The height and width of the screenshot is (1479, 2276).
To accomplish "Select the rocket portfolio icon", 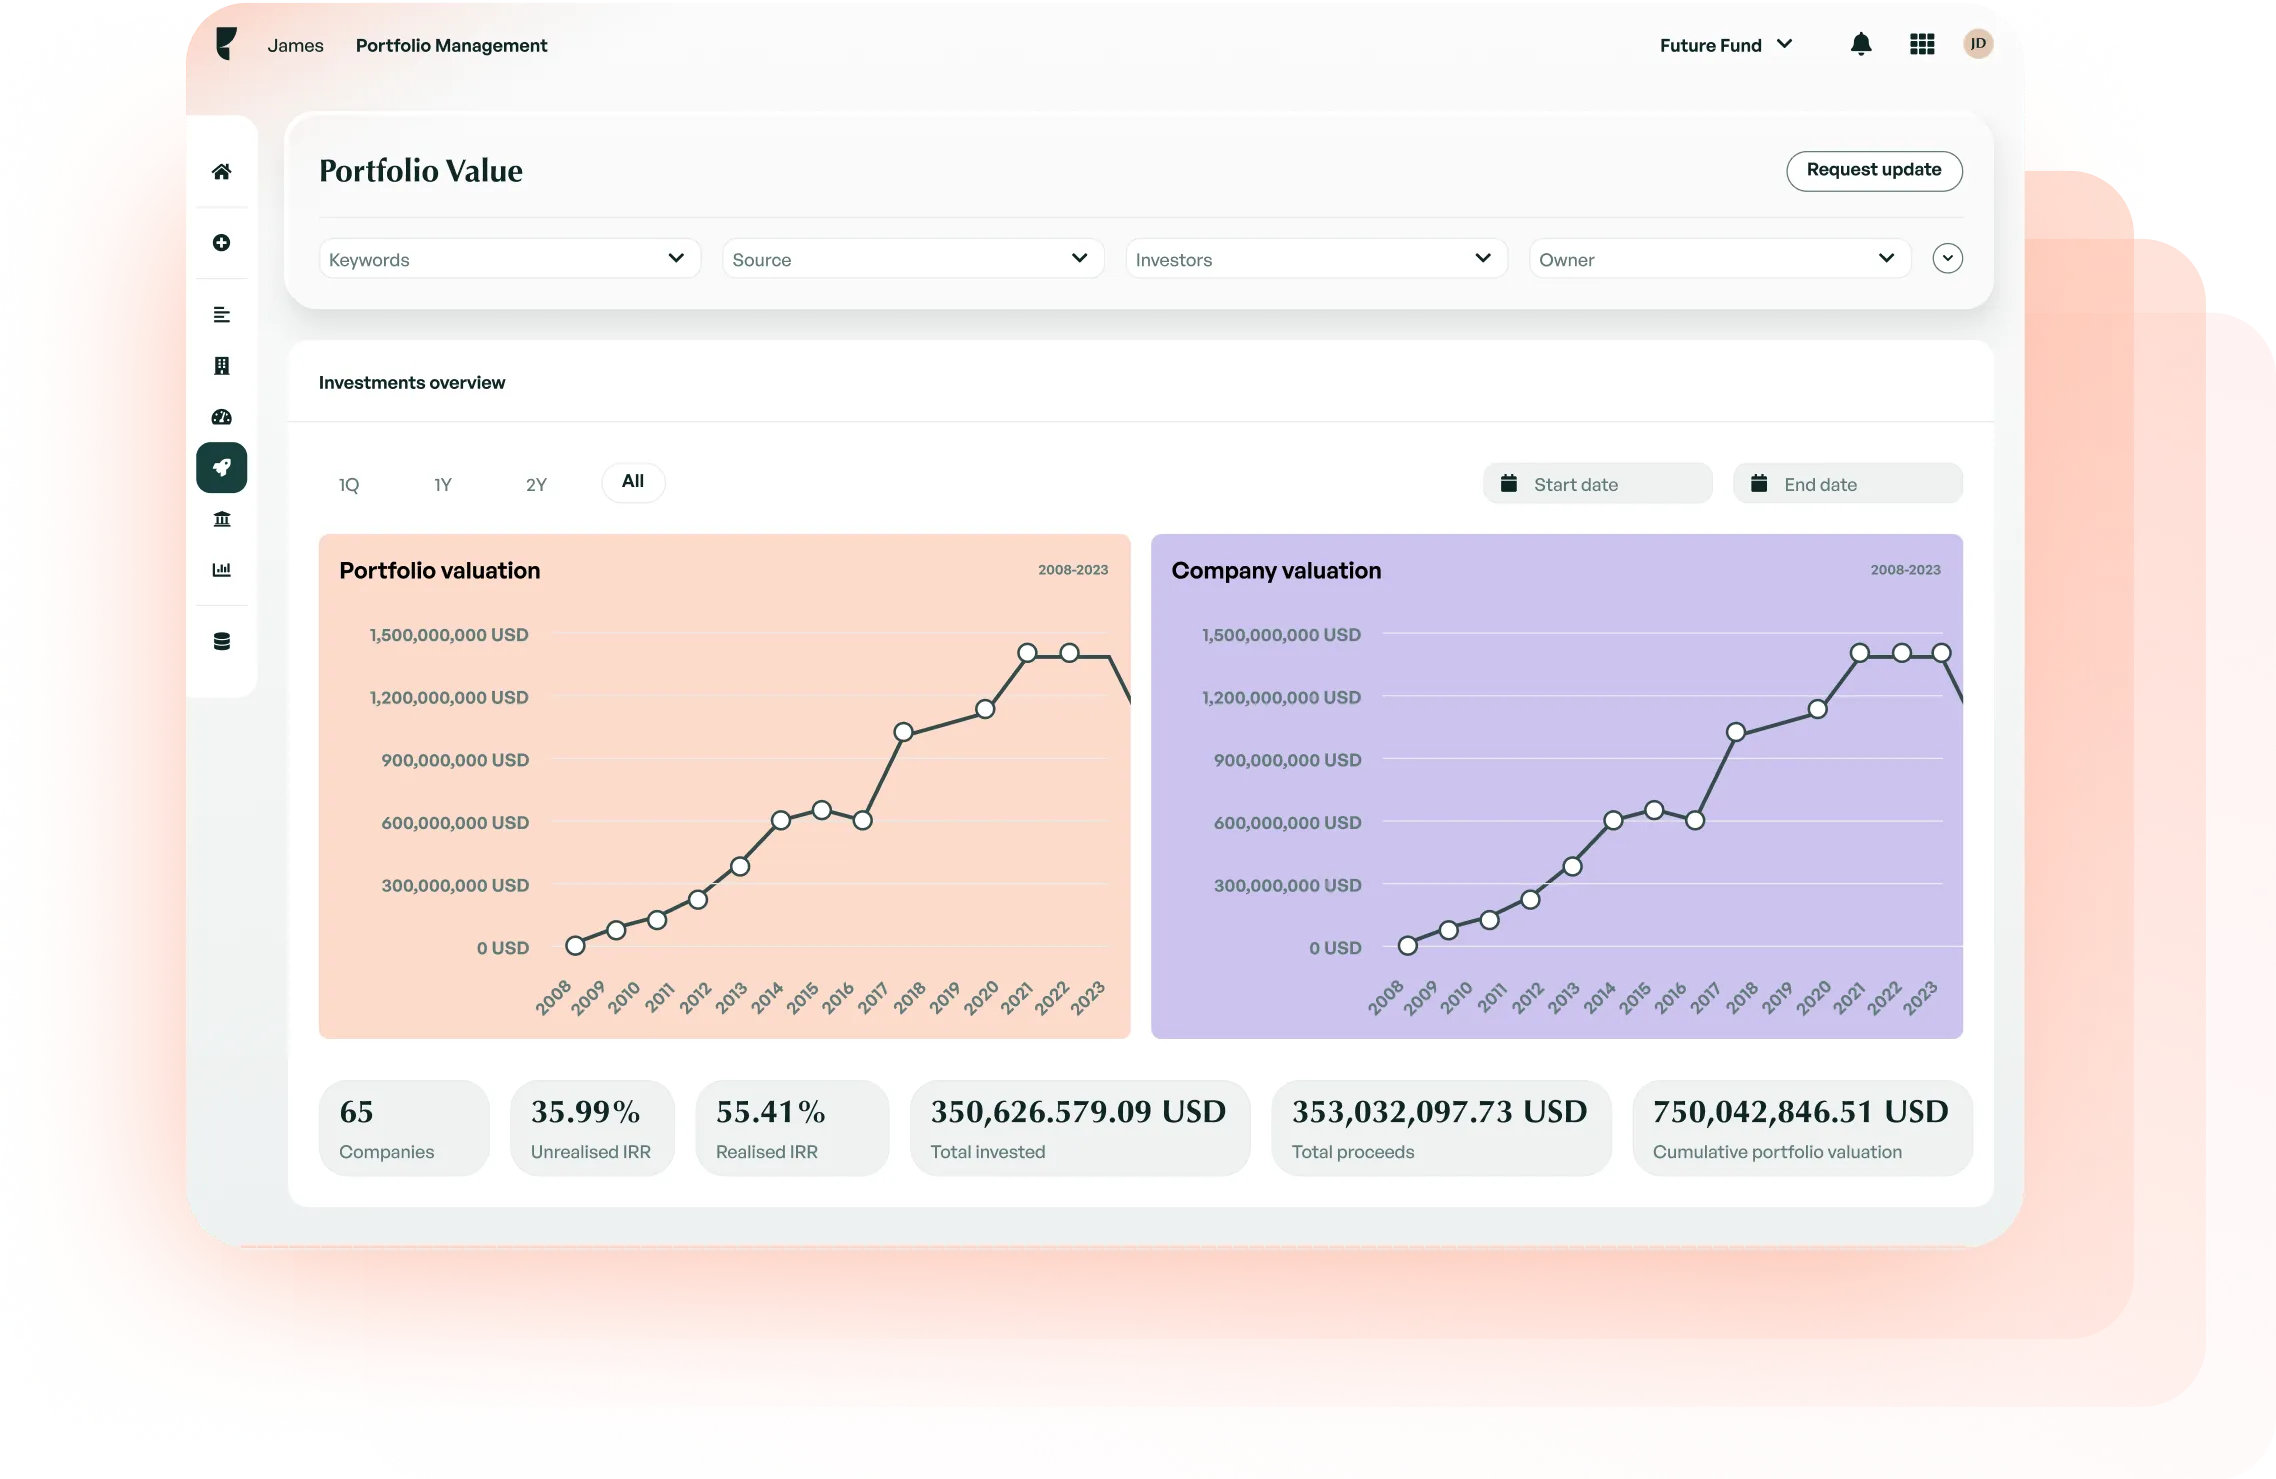I will pyautogui.click(x=222, y=467).
